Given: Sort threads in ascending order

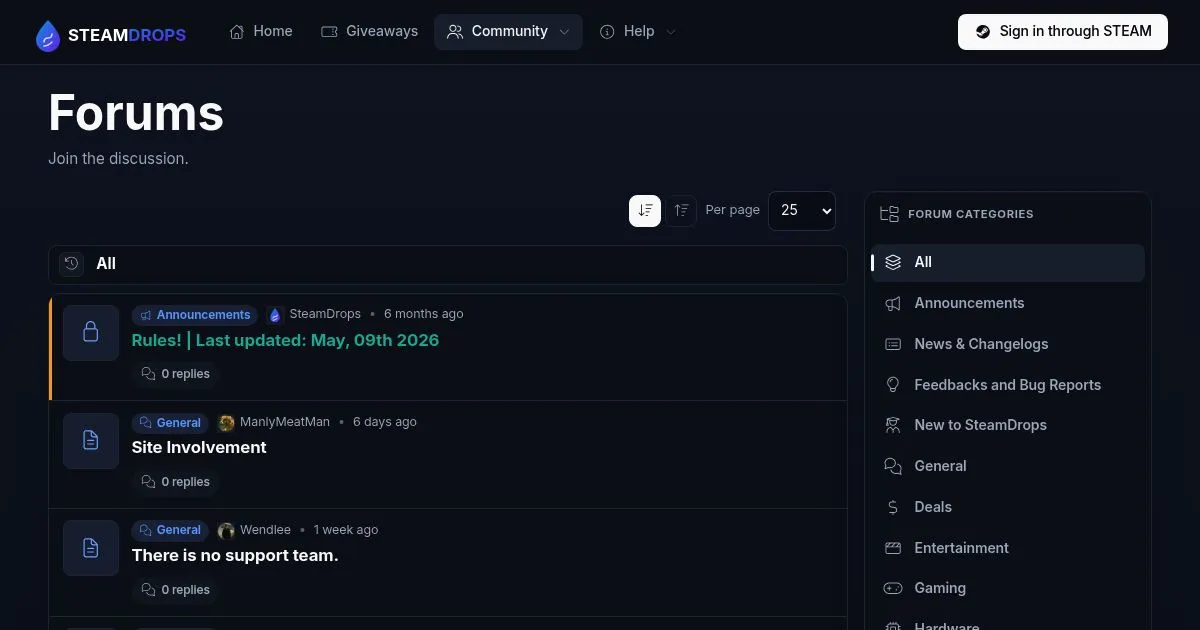Looking at the screenshot, I should [x=681, y=210].
